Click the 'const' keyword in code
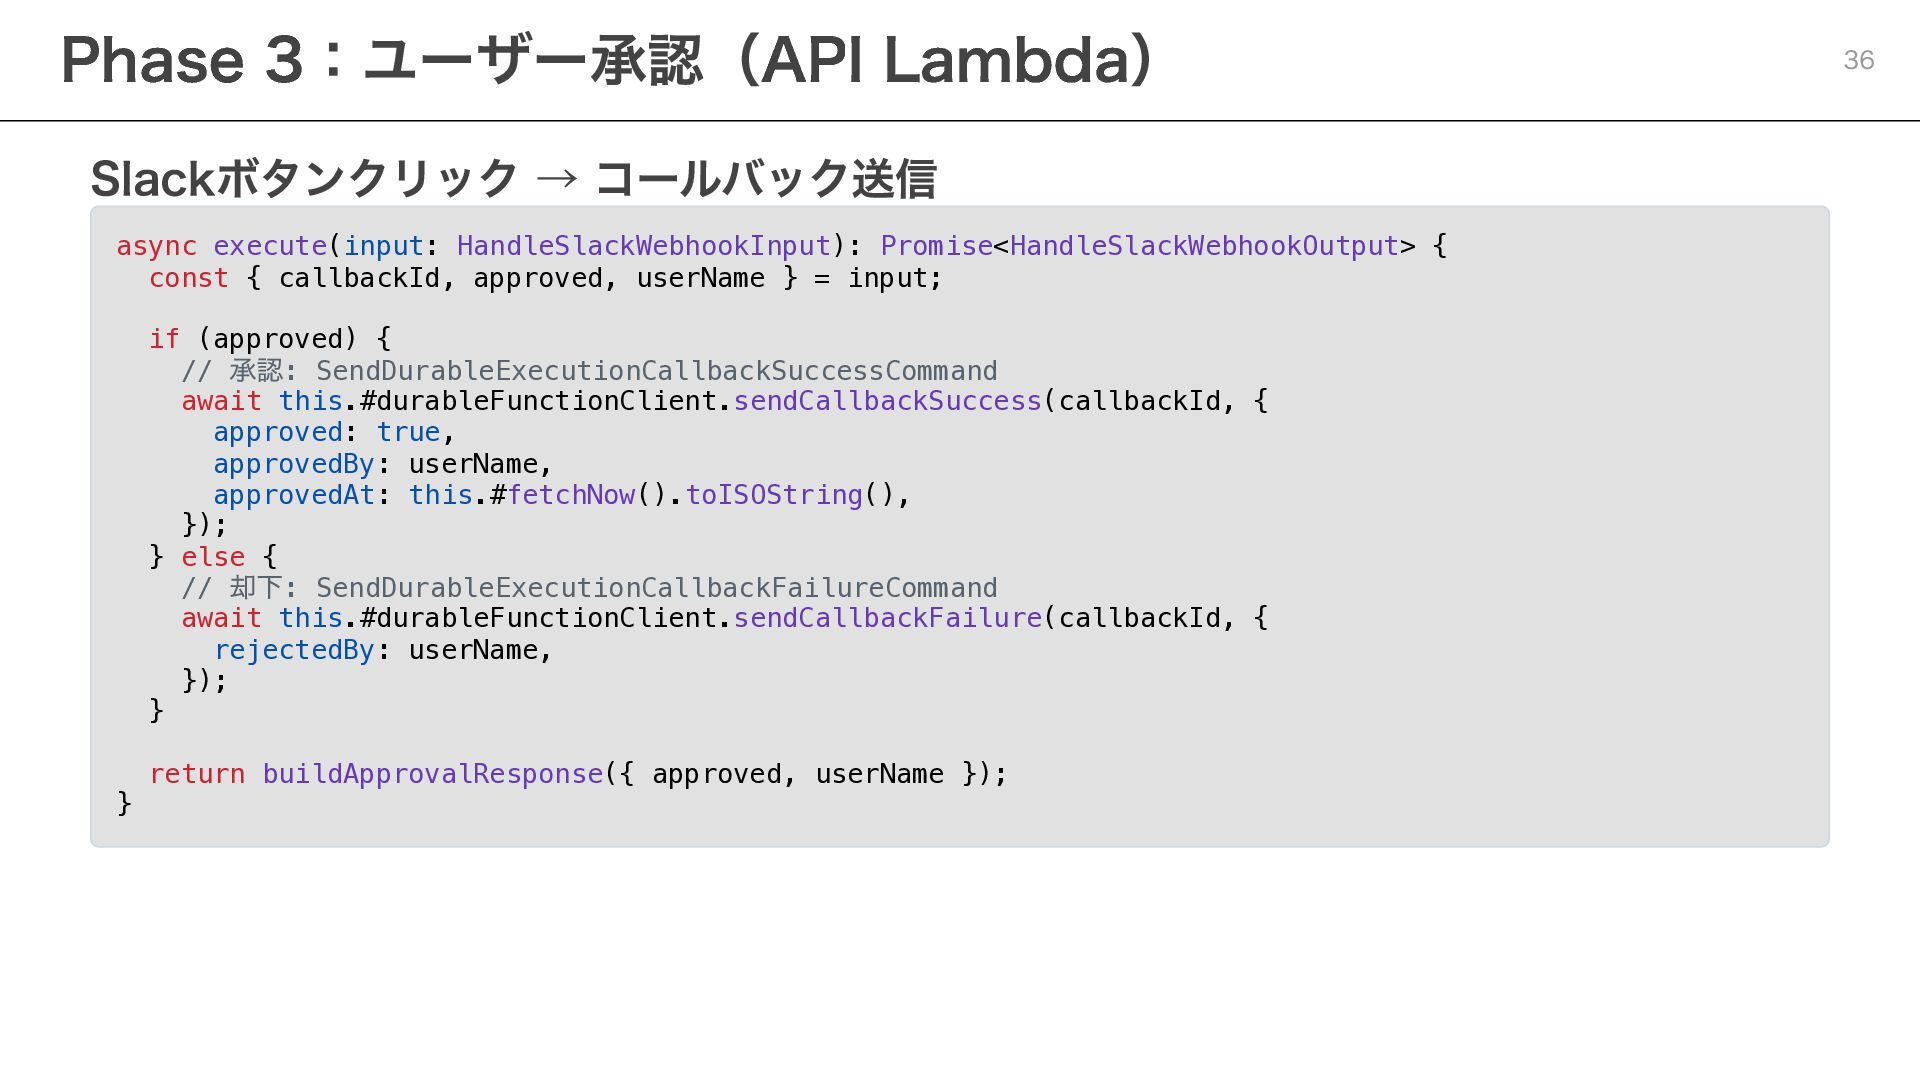The image size is (1920, 1080). click(188, 278)
